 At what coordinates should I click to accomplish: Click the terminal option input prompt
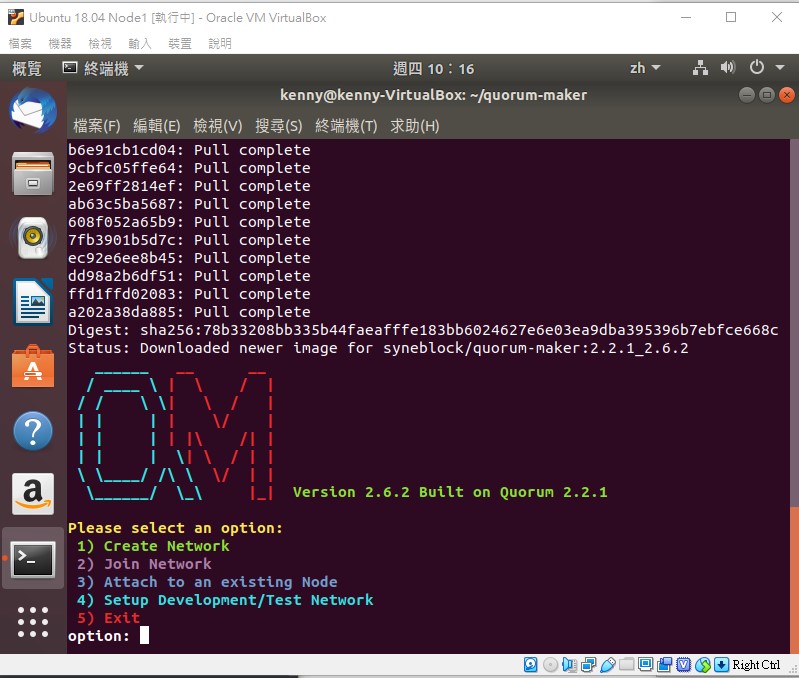144,636
